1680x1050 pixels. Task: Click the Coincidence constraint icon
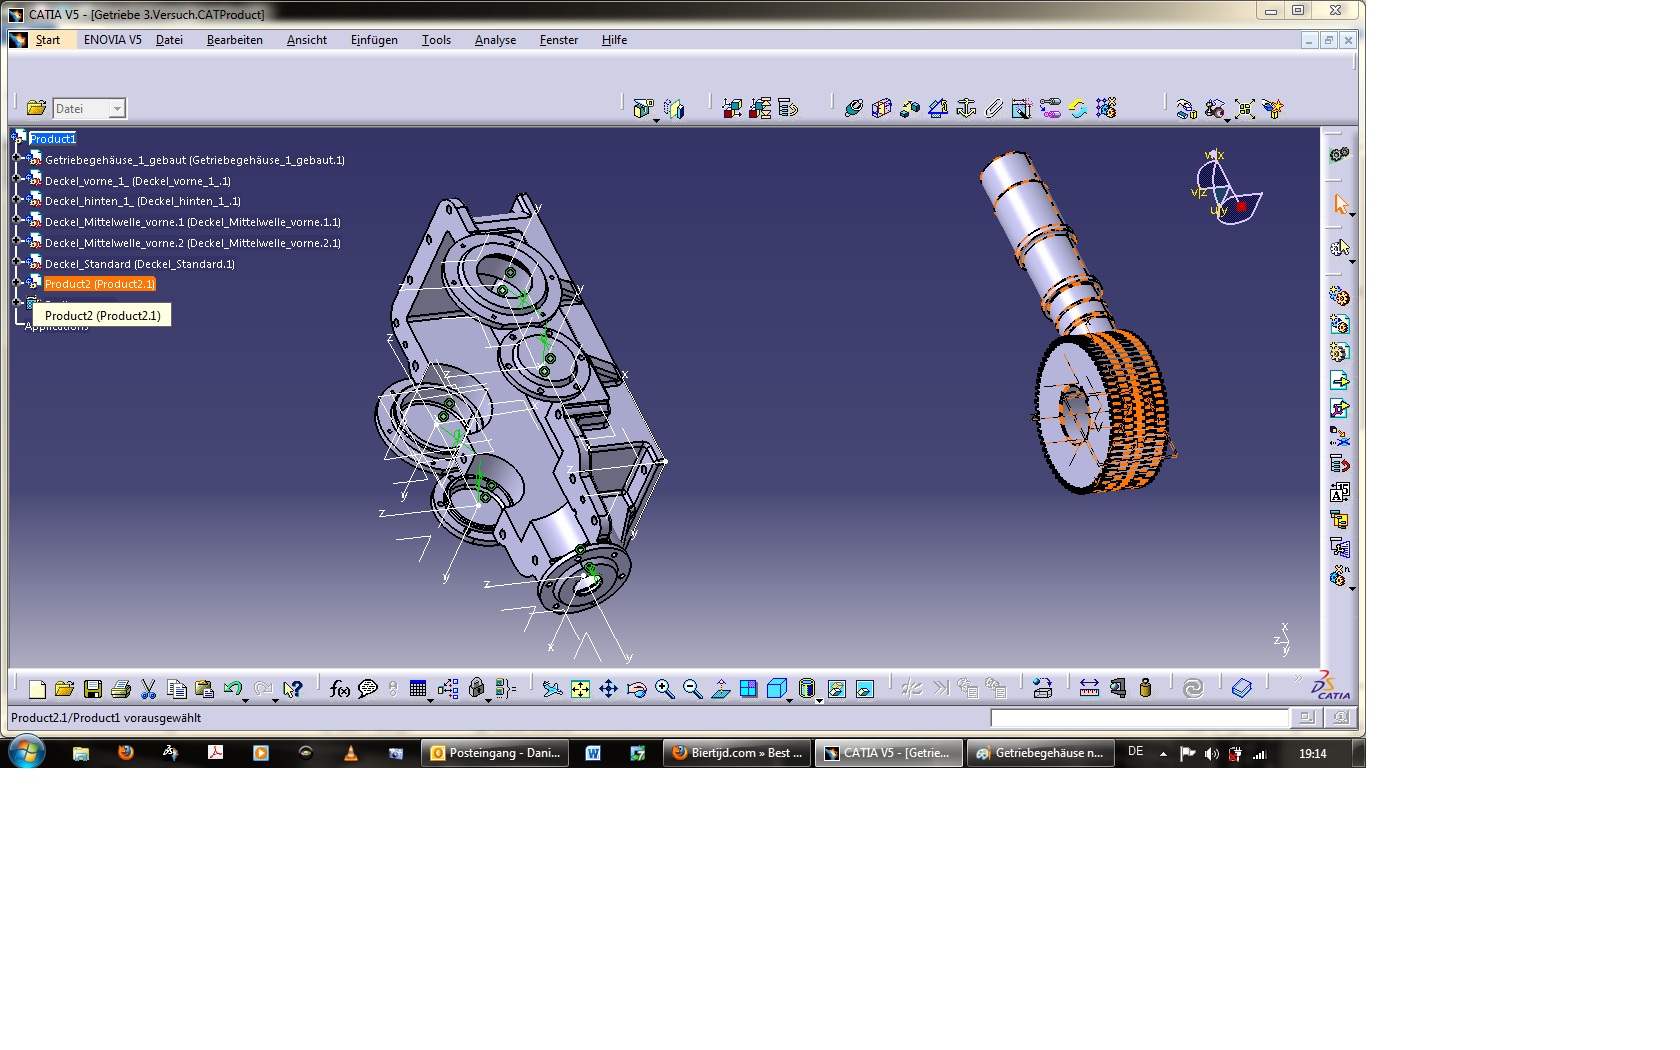pyautogui.click(x=853, y=108)
